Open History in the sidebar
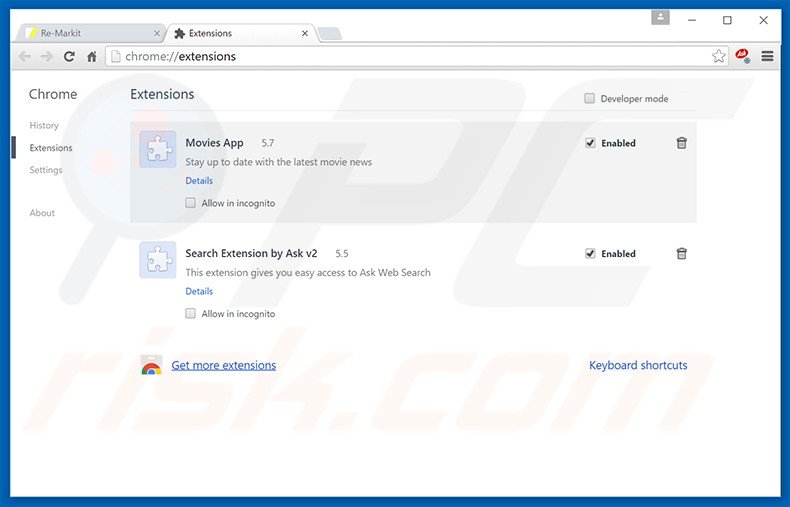The height and width of the screenshot is (507, 790). click(44, 125)
